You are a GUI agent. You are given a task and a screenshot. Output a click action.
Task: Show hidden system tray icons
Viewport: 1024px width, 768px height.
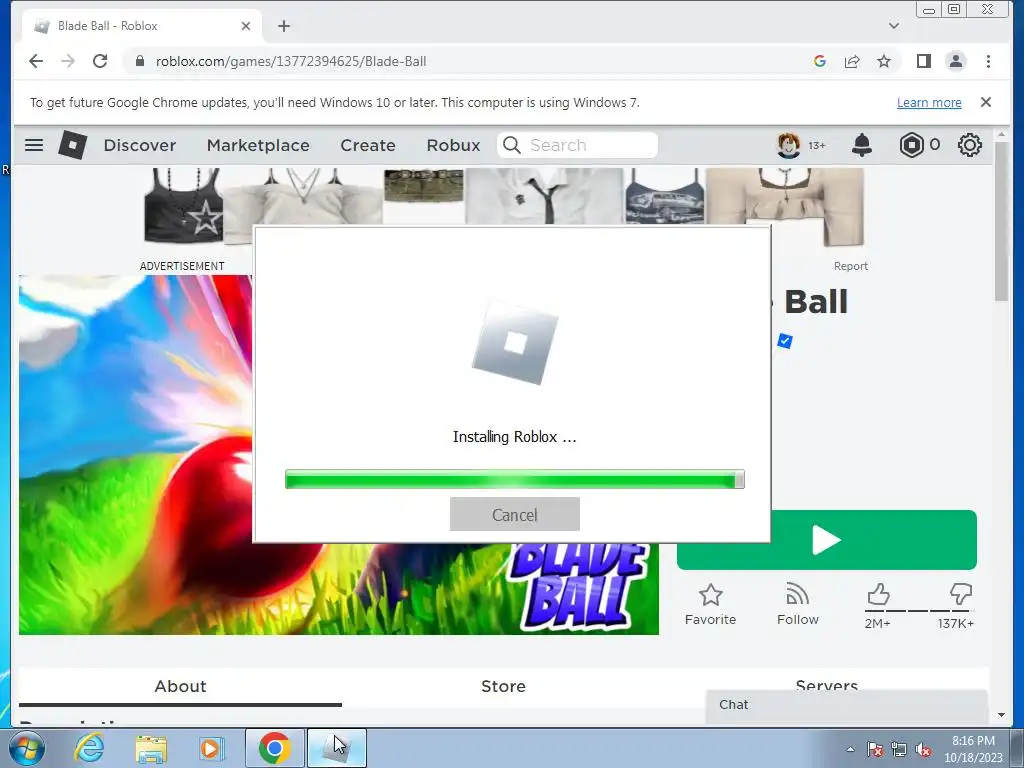pyautogui.click(x=850, y=750)
